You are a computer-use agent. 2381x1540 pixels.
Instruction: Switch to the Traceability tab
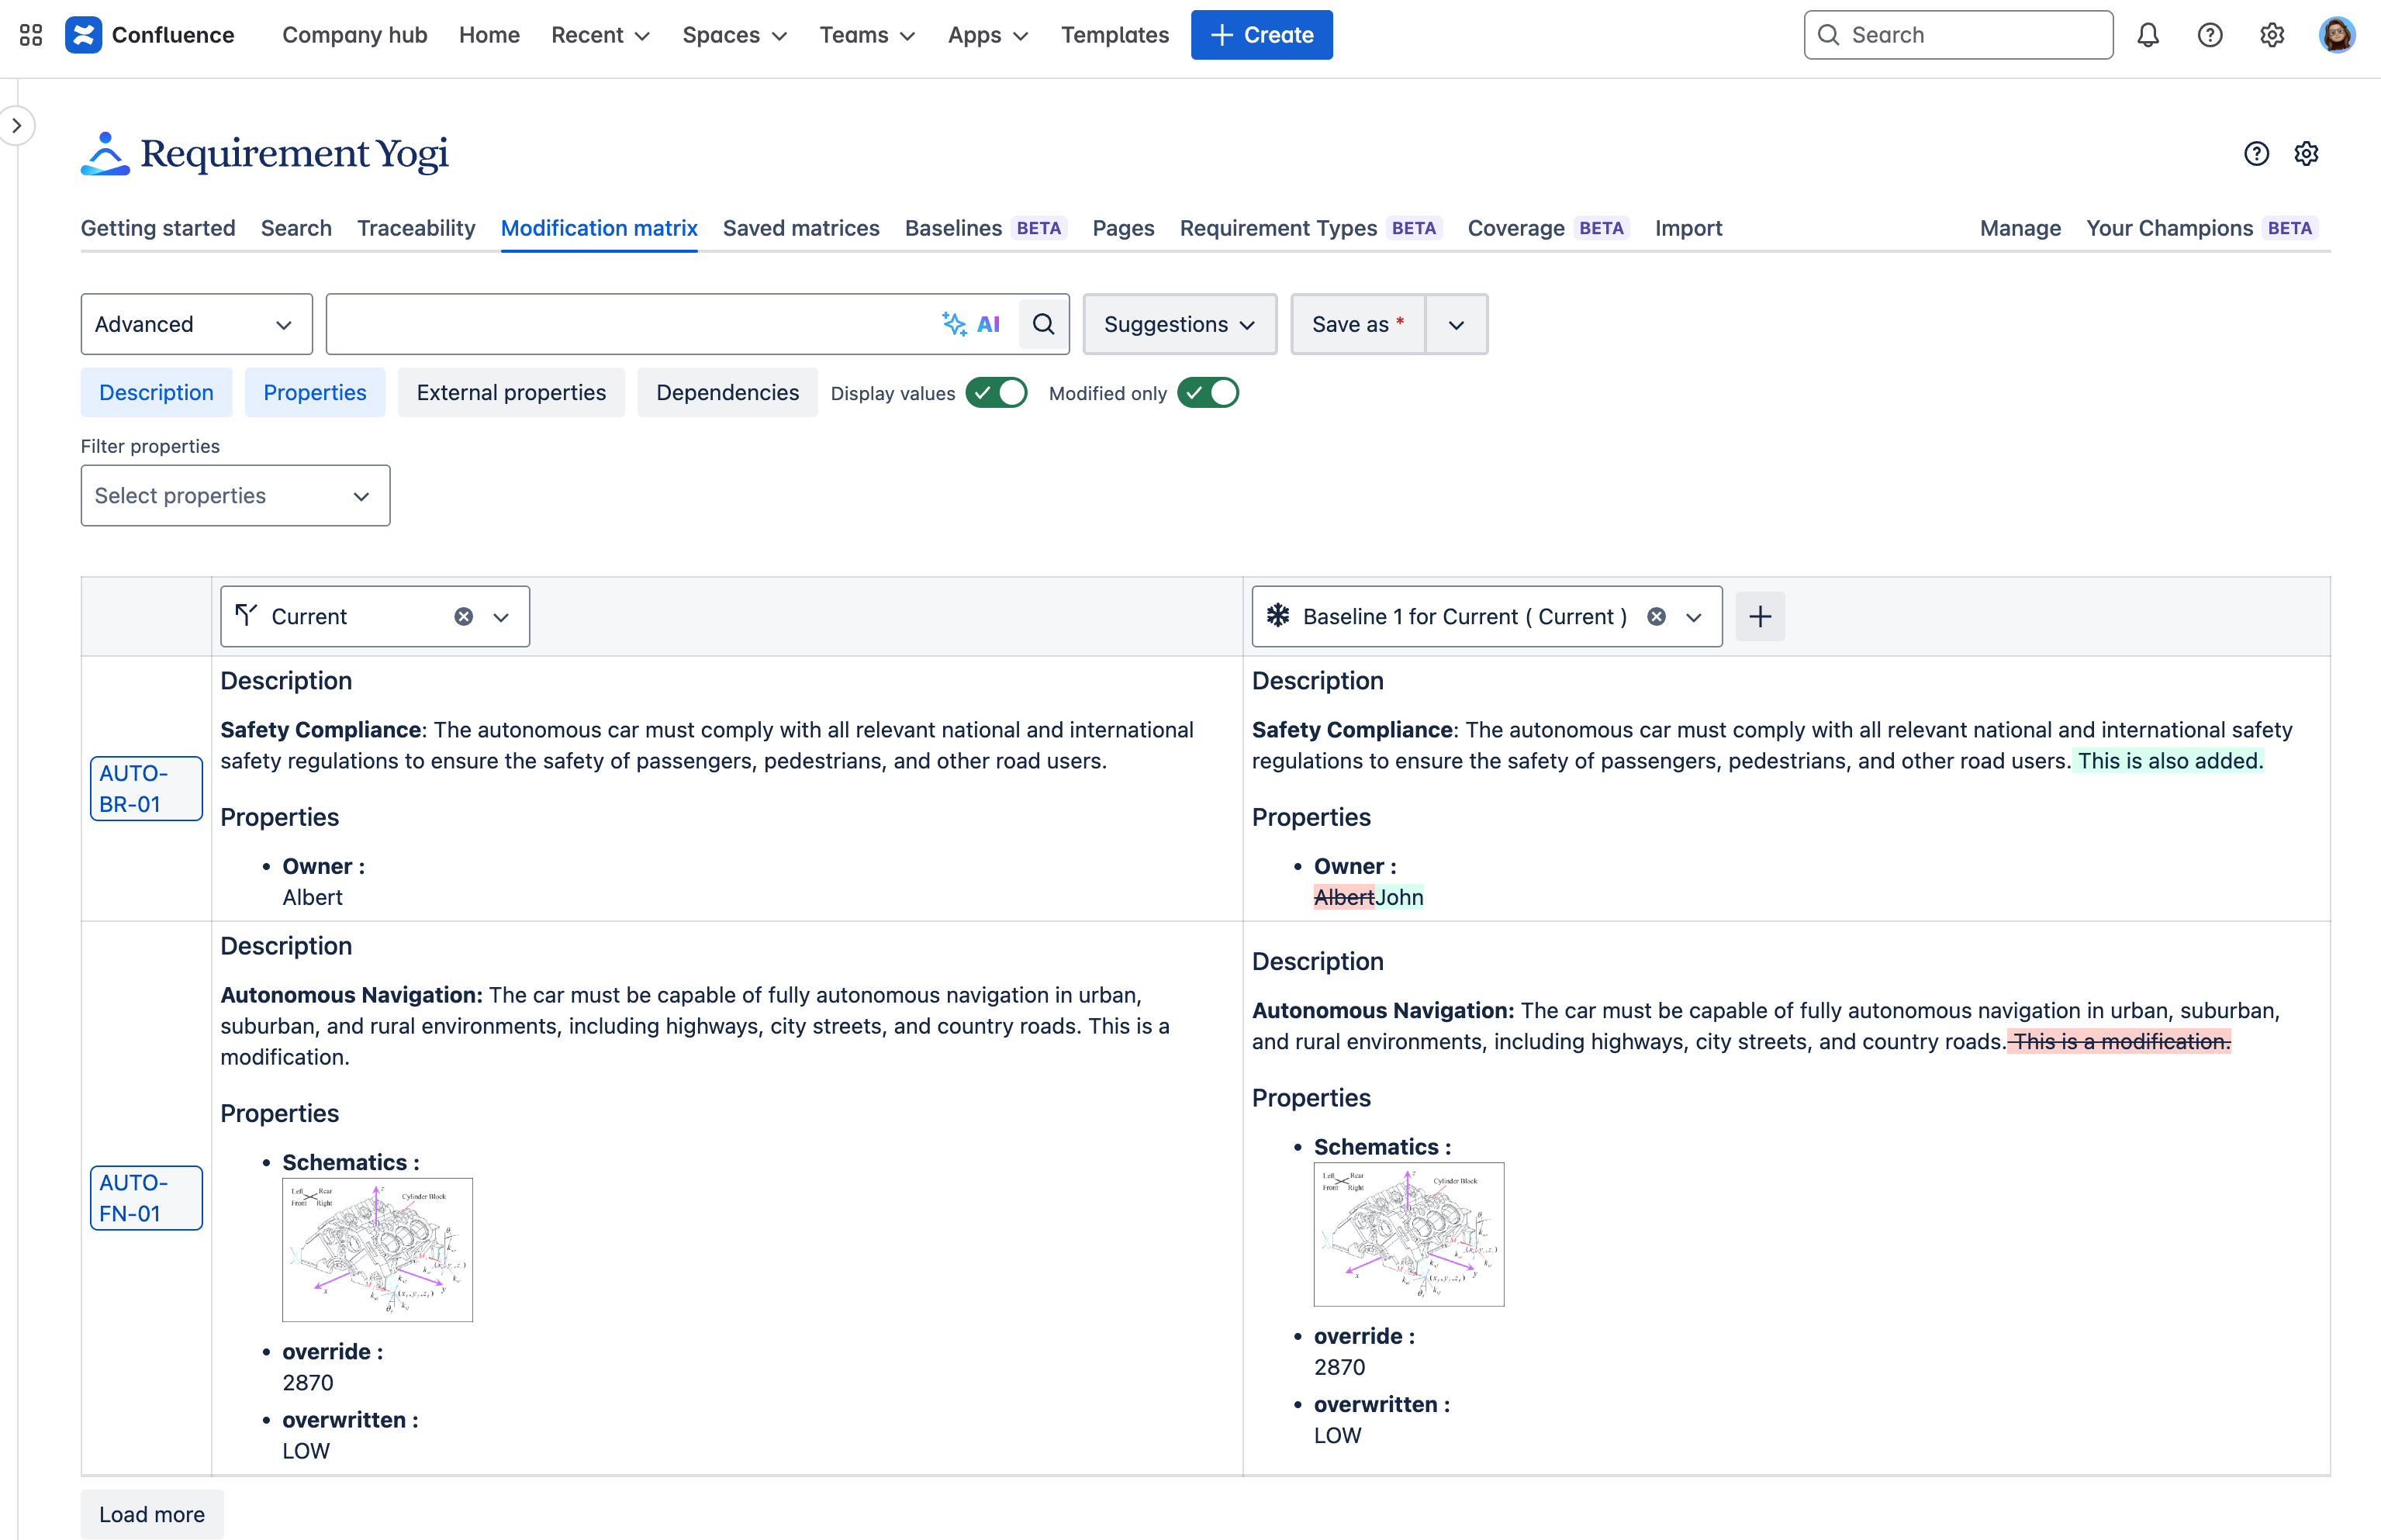pyautogui.click(x=416, y=228)
